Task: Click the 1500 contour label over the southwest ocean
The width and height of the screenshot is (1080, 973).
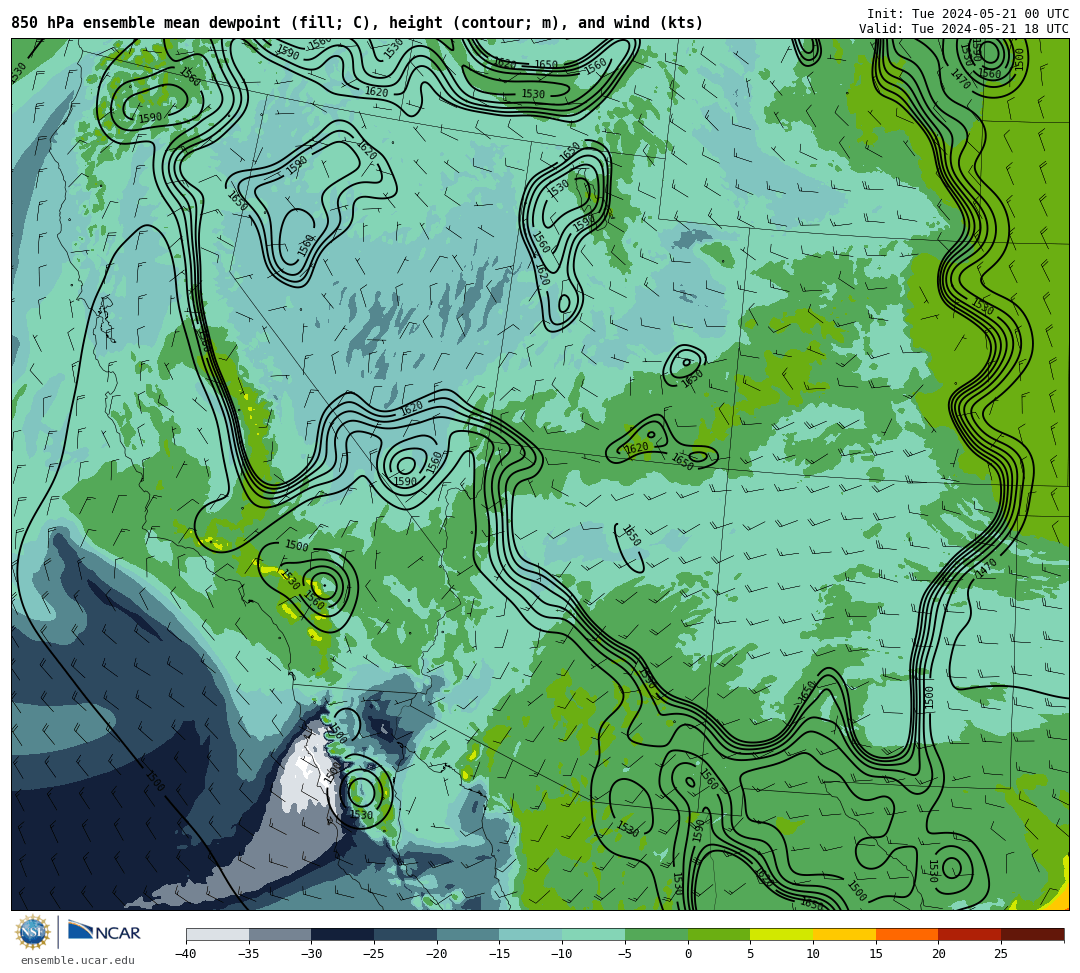Action: (155, 780)
